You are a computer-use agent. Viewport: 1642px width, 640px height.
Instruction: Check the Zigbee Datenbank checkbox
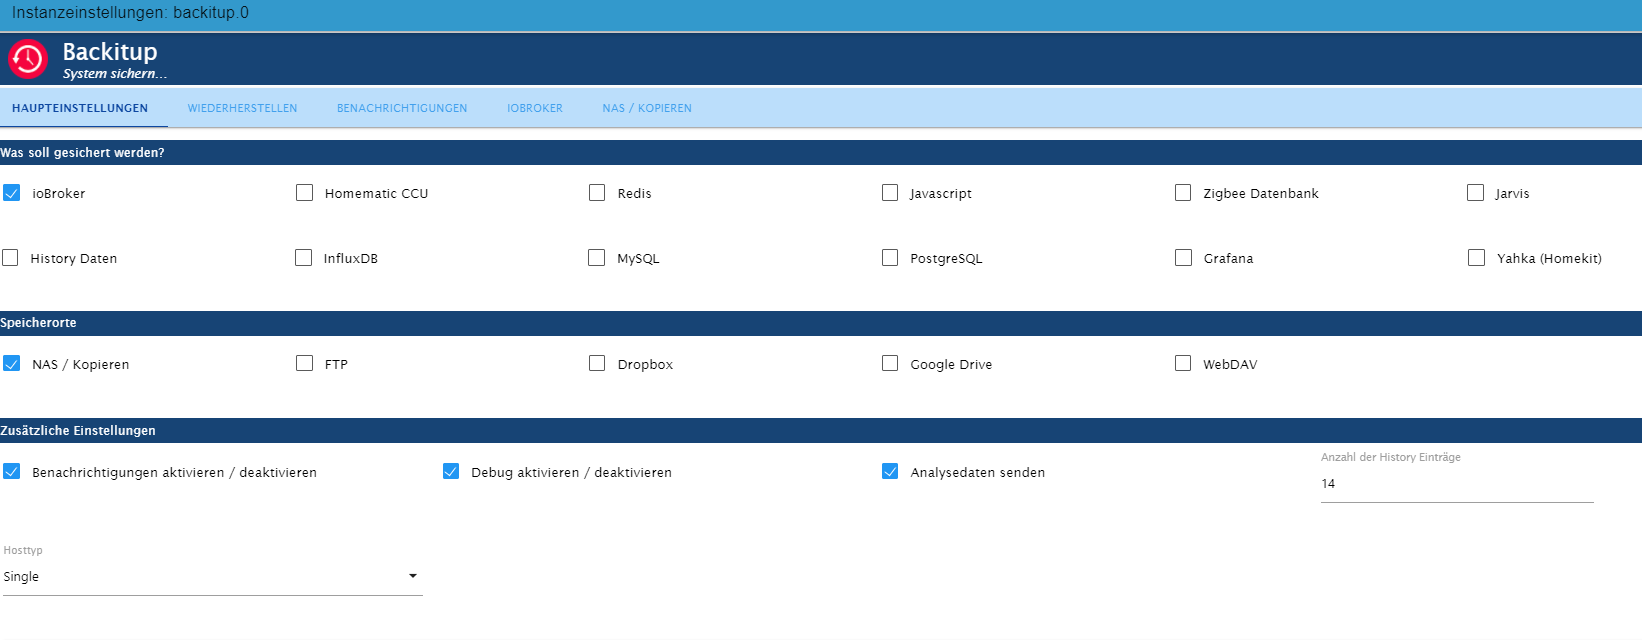pos(1183,193)
